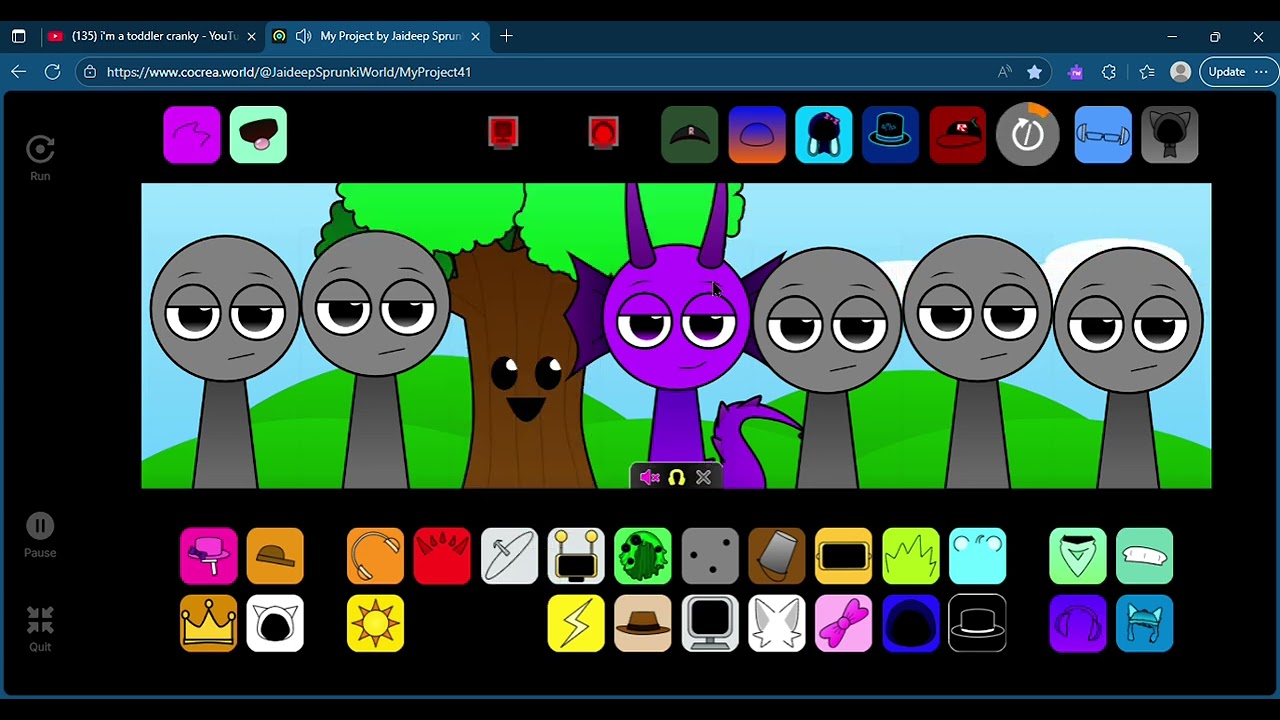1280x720 pixels.
Task: Favorite this page with star icon
Action: click(1035, 72)
